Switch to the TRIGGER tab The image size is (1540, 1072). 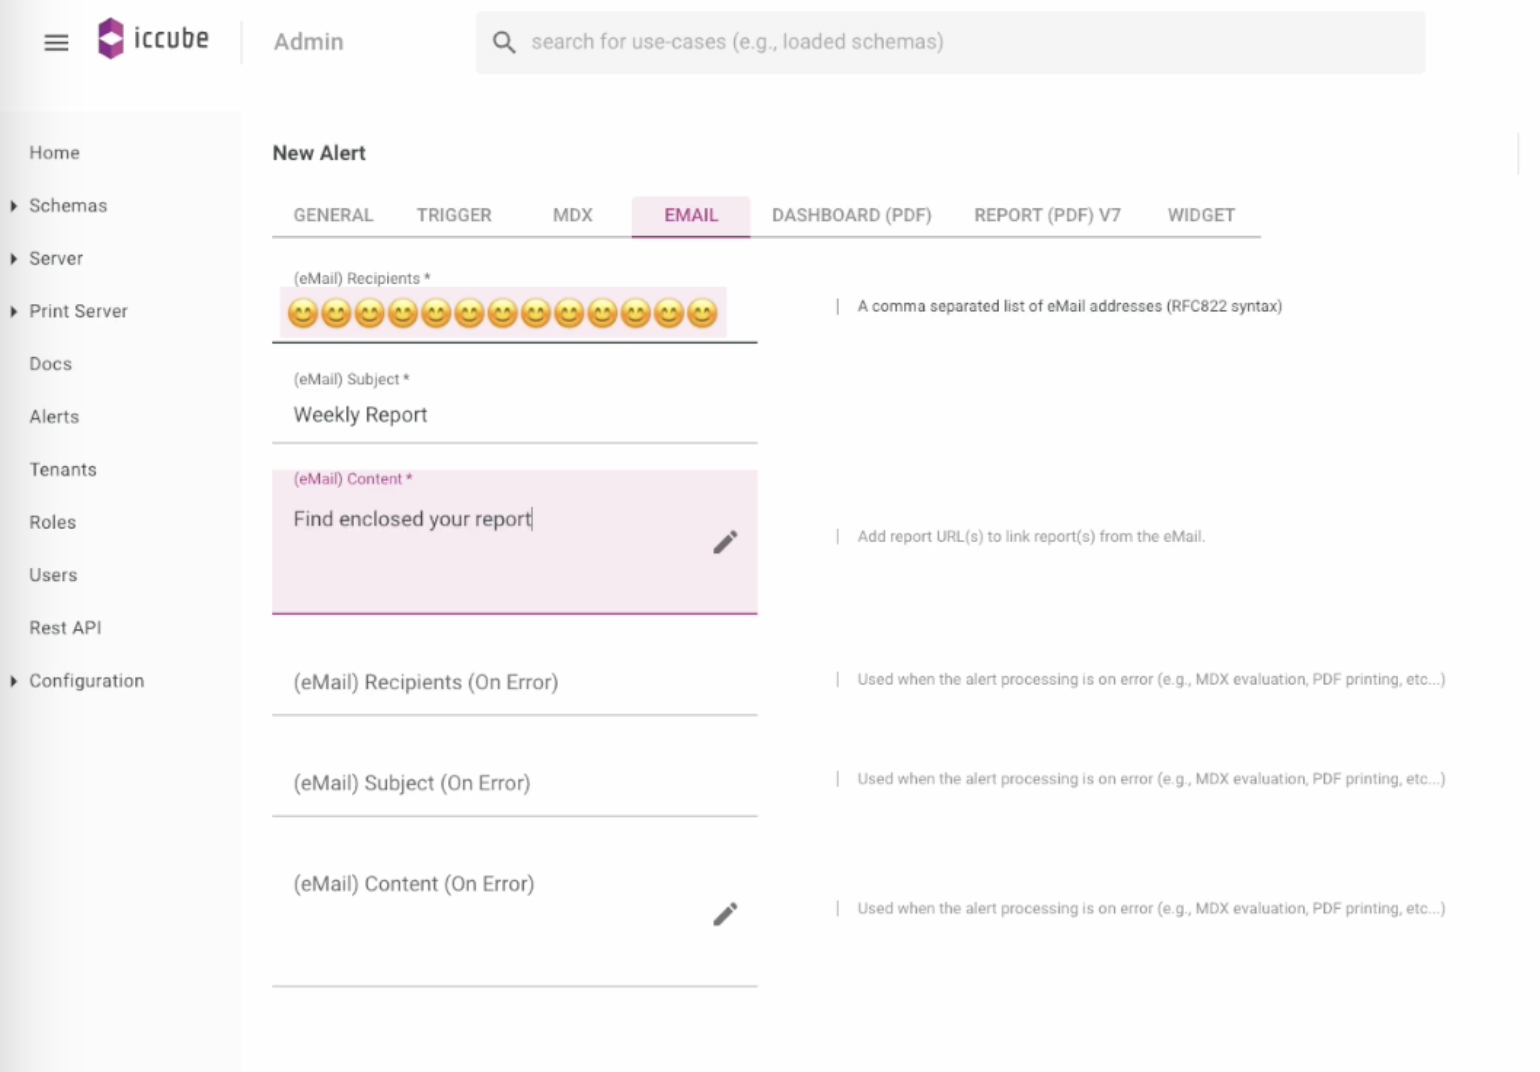pos(454,215)
